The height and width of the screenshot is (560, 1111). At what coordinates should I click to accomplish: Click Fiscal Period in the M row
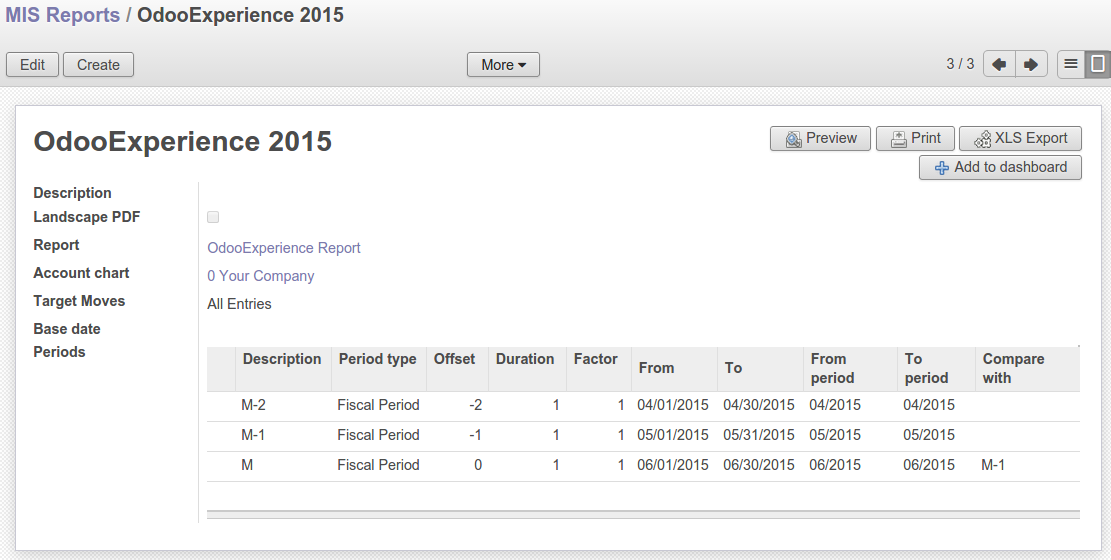(x=378, y=465)
